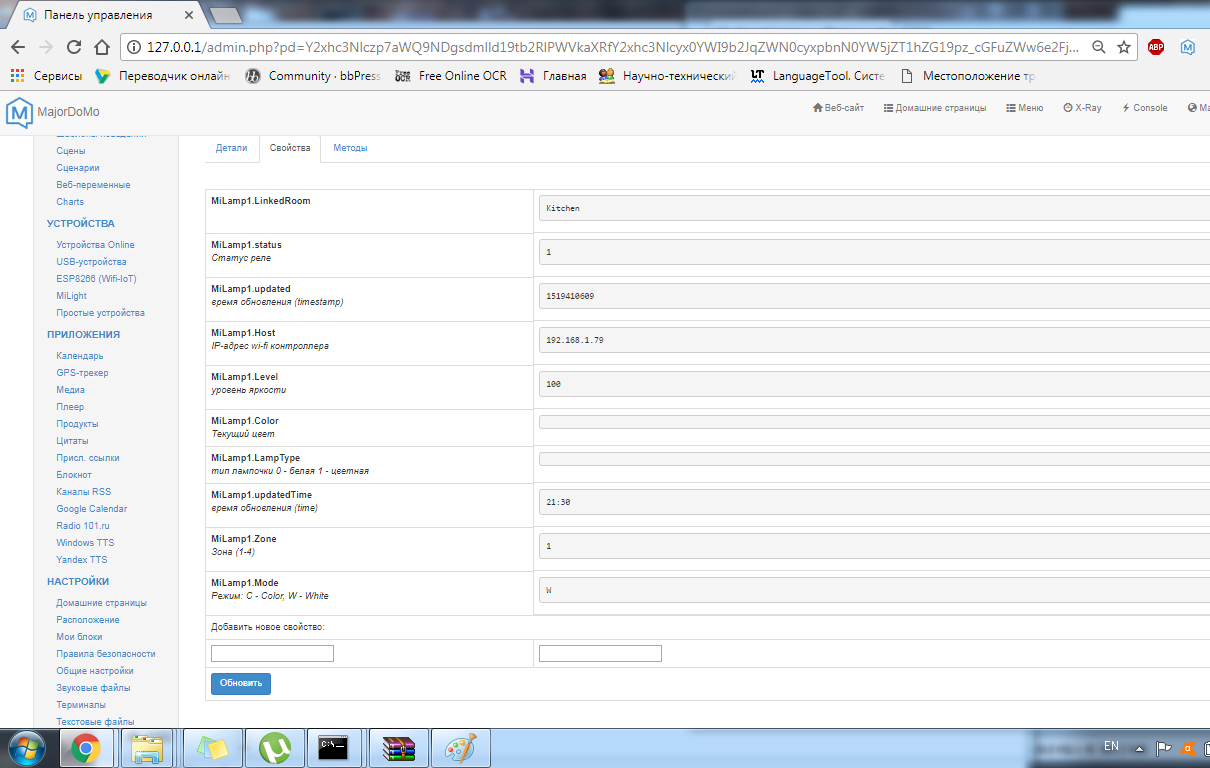1210x768 pixels.
Task: Click browser back arrow
Action: tap(17, 47)
